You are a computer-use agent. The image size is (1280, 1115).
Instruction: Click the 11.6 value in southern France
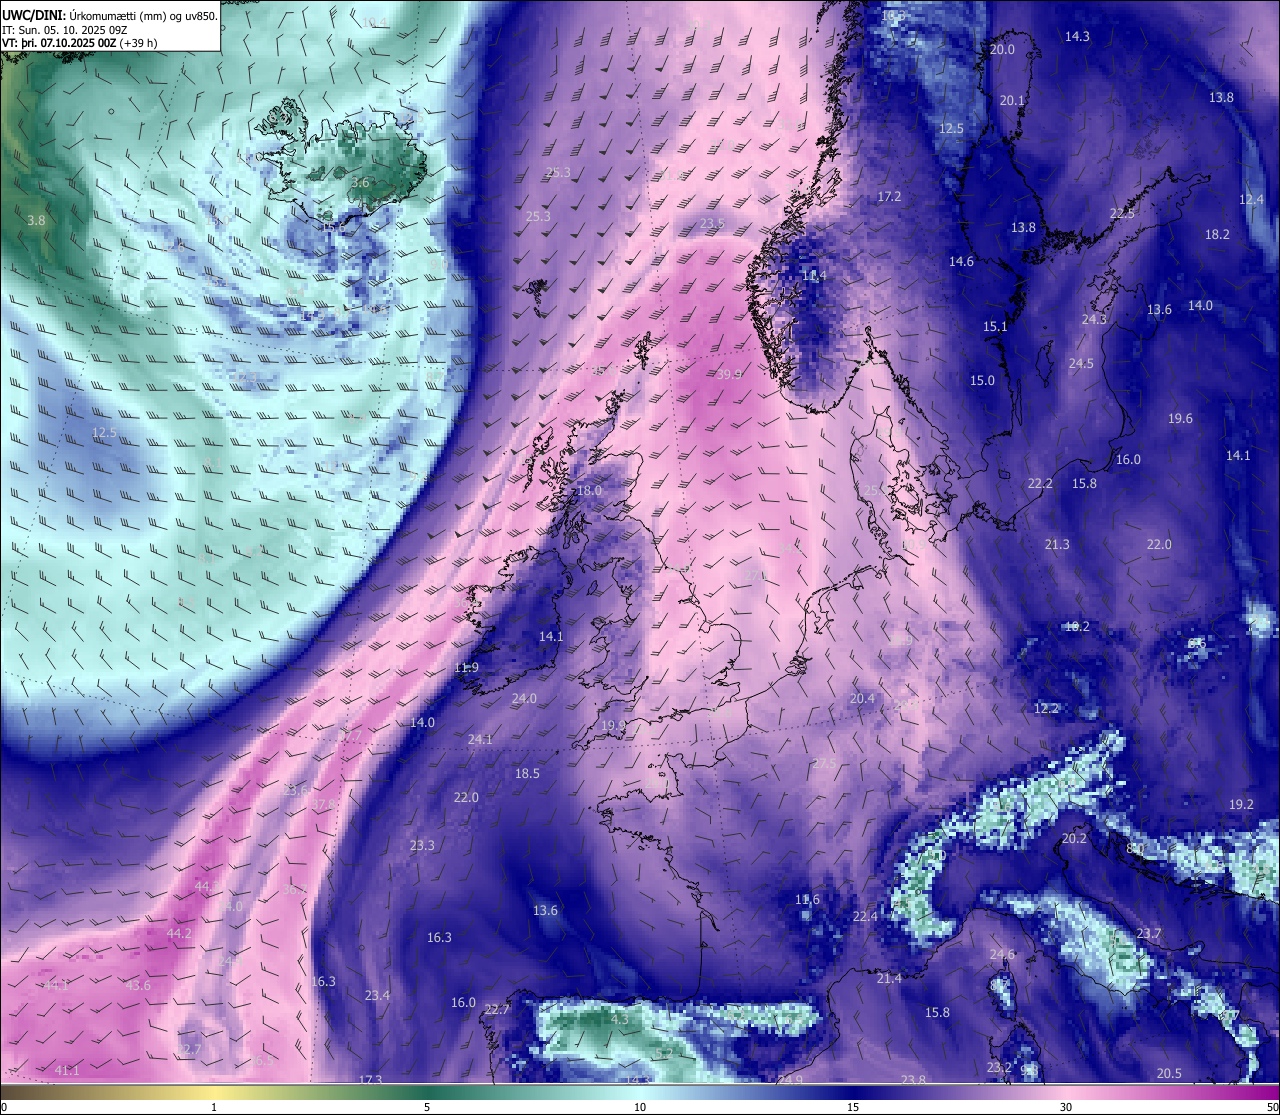[807, 900]
